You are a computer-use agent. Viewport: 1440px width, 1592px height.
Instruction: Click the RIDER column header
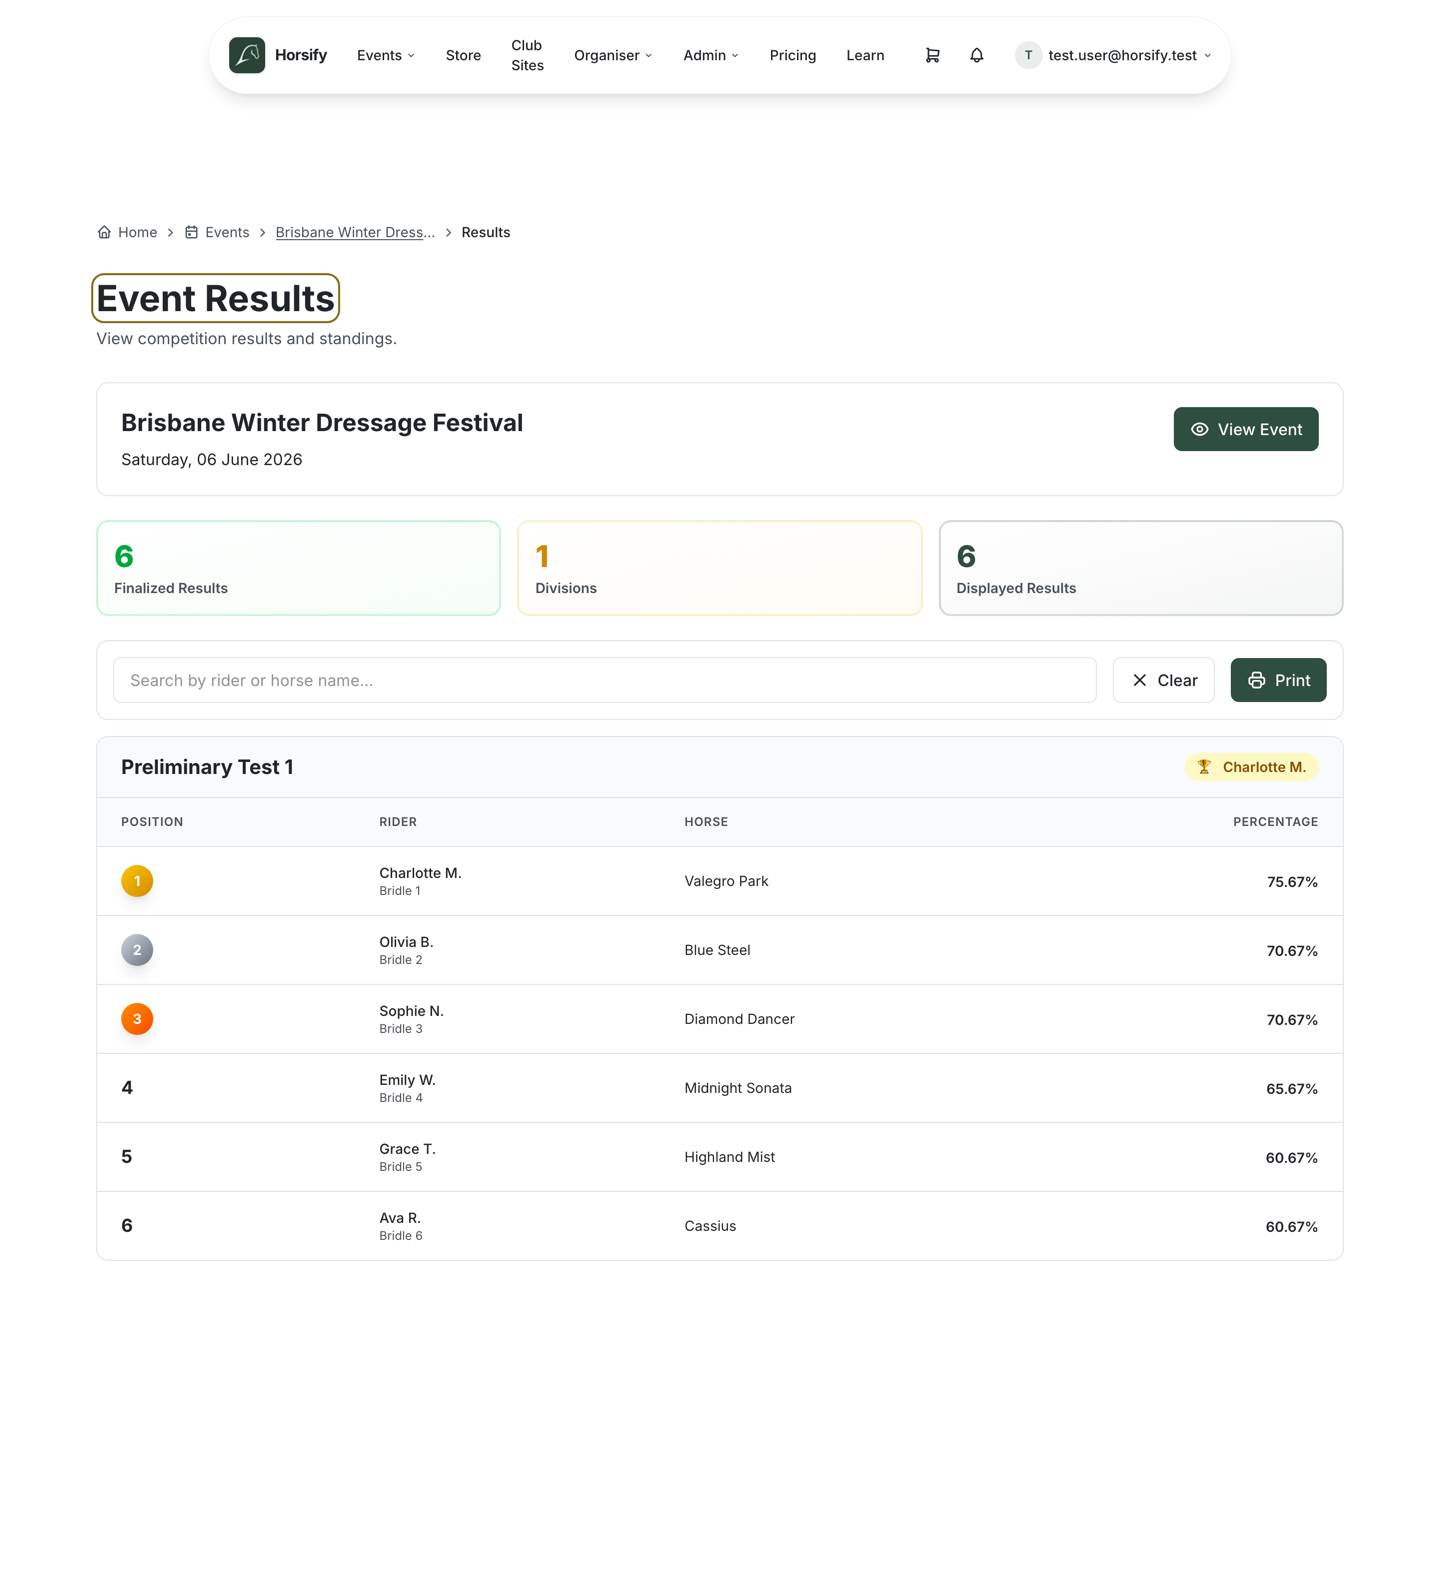398,822
